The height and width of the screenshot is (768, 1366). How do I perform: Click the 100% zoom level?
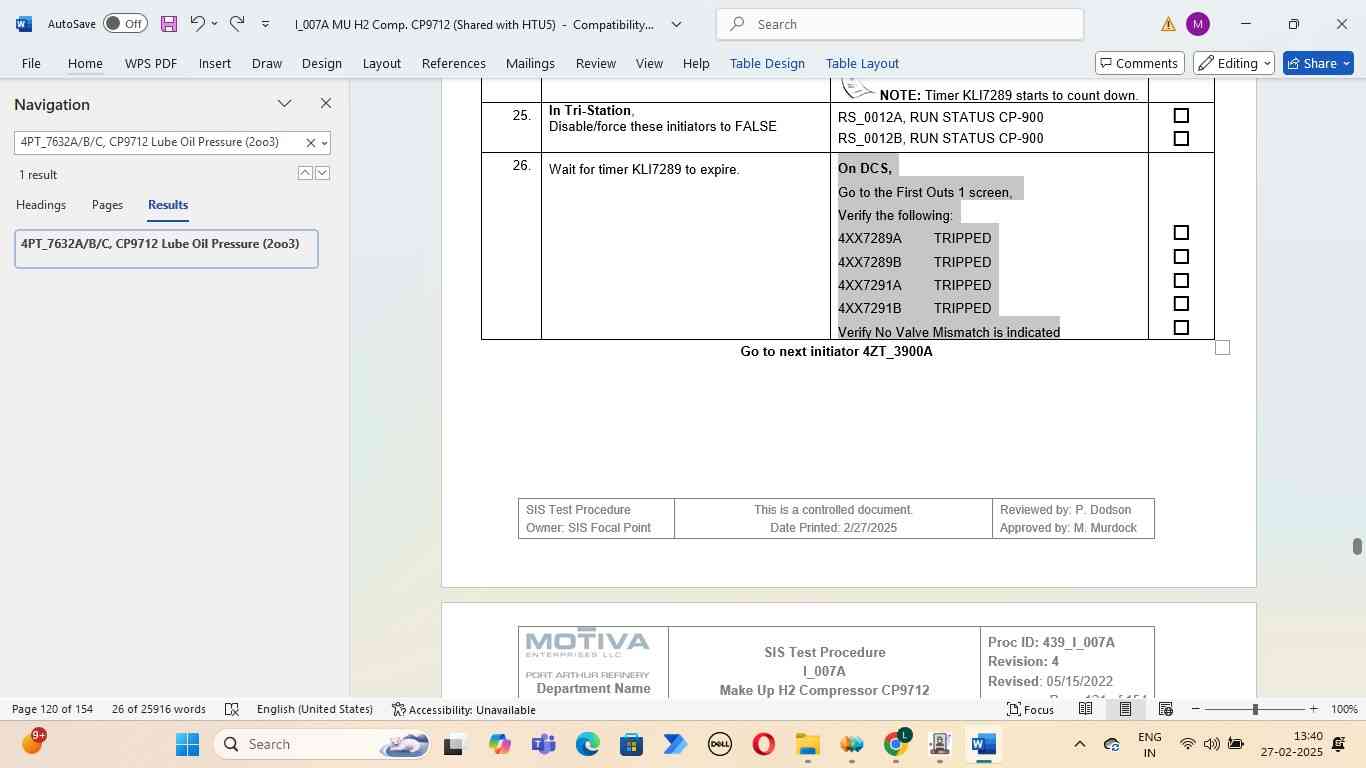click(x=1344, y=709)
